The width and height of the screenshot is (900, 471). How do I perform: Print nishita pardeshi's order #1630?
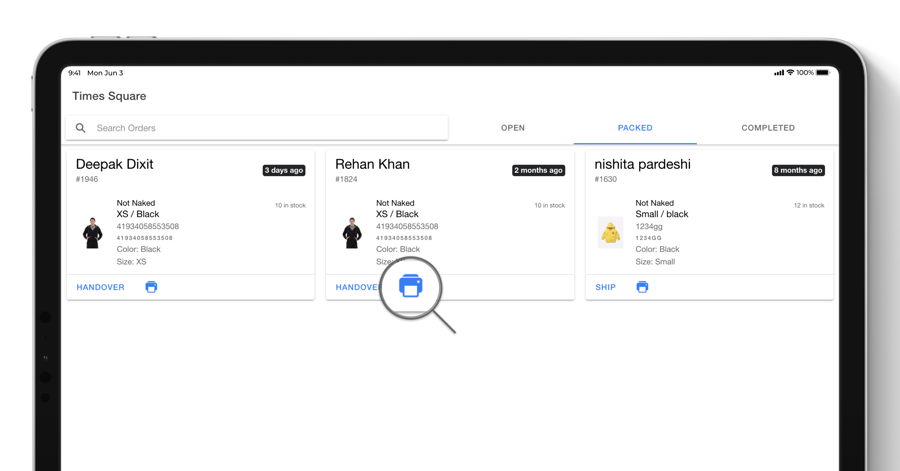pos(642,287)
